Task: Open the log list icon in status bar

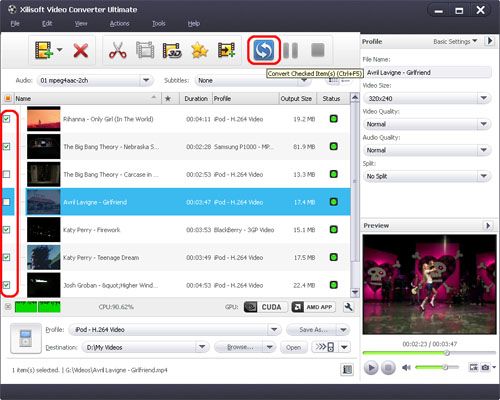Action: [347, 369]
